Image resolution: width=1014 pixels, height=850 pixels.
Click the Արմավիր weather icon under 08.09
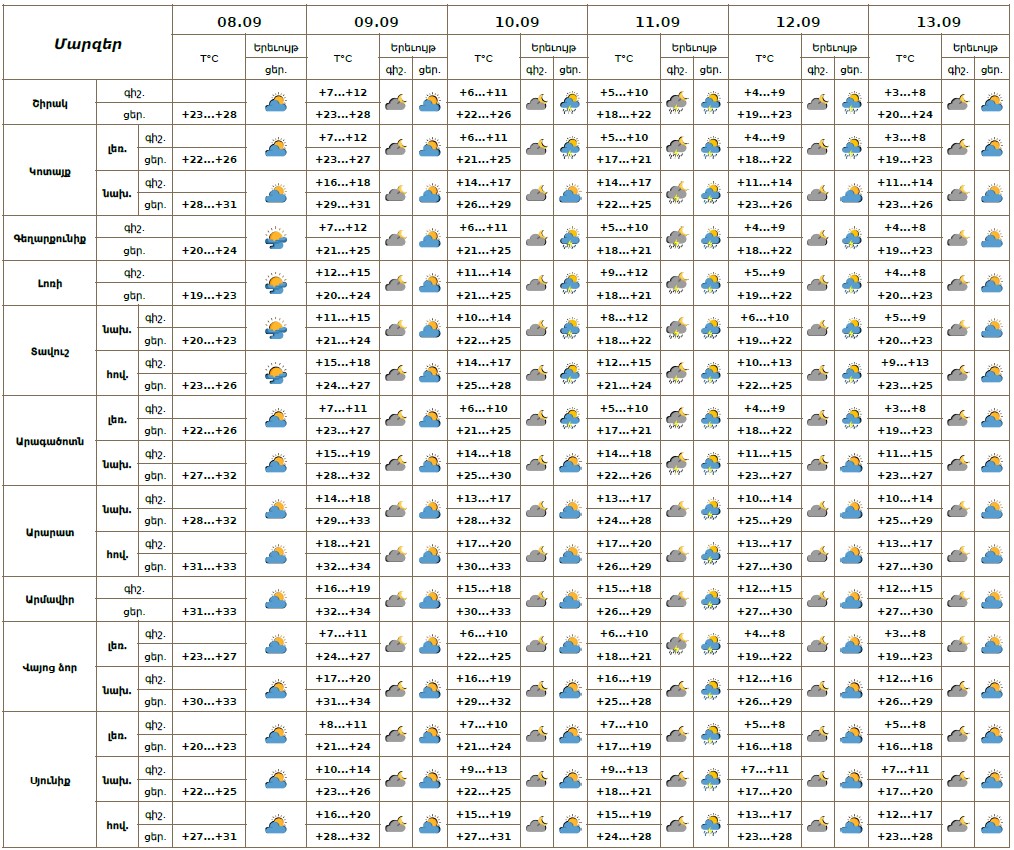click(x=276, y=599)
